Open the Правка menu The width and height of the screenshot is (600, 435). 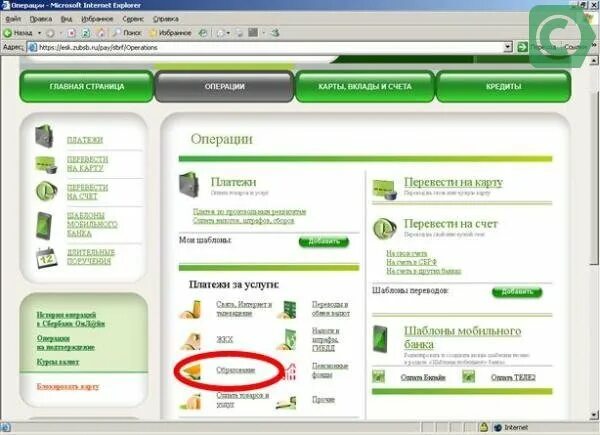41,19
